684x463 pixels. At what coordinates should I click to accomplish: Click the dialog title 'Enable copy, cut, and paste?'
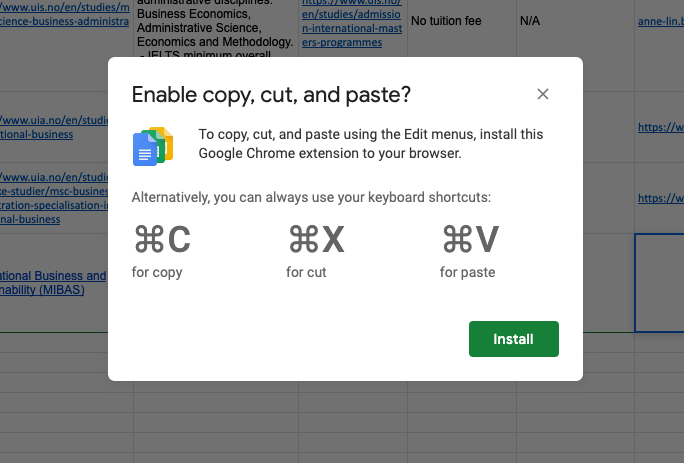(x=271, y=95)
